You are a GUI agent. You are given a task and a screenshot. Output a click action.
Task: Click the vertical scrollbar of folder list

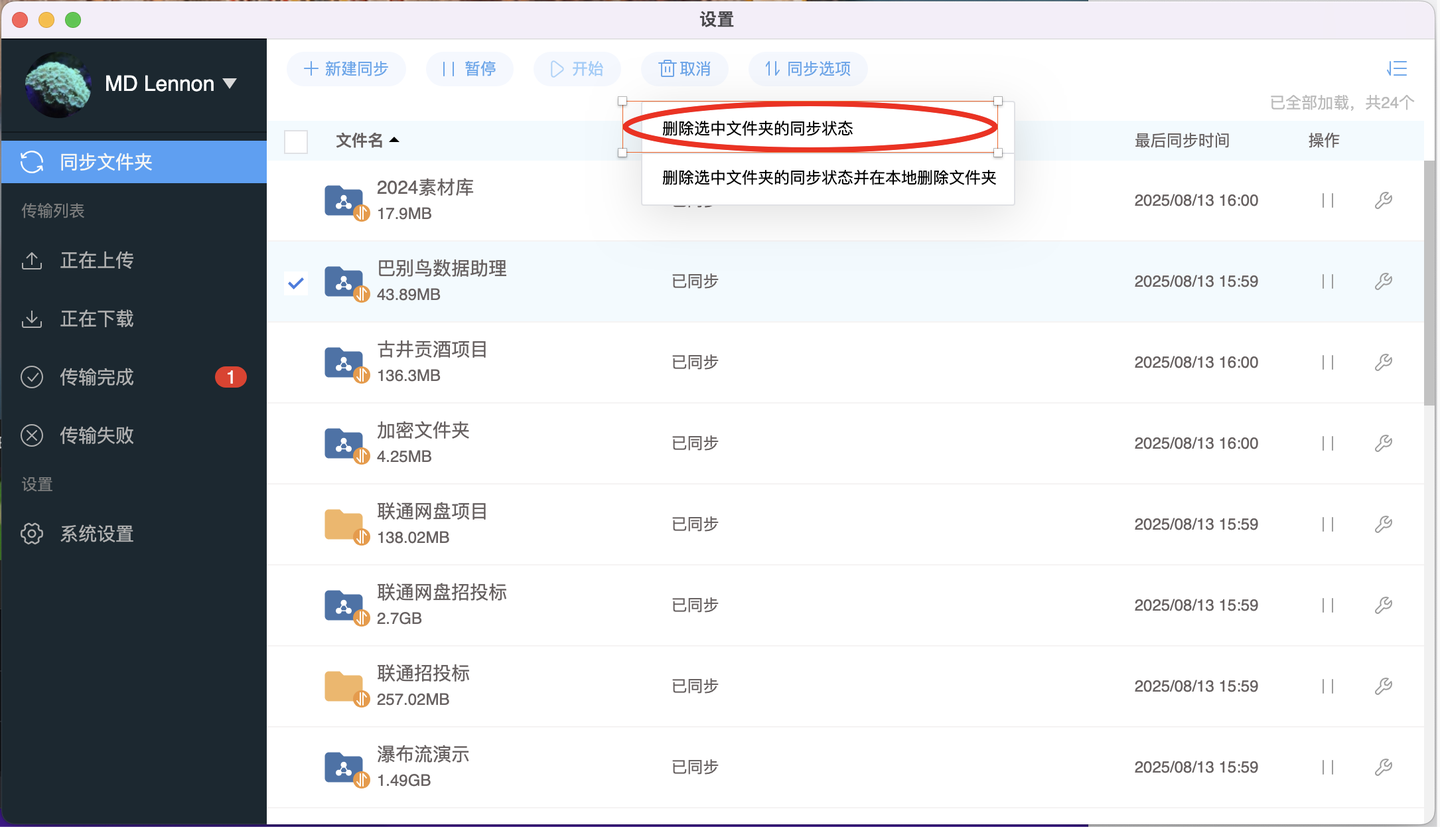[1430, 281]
